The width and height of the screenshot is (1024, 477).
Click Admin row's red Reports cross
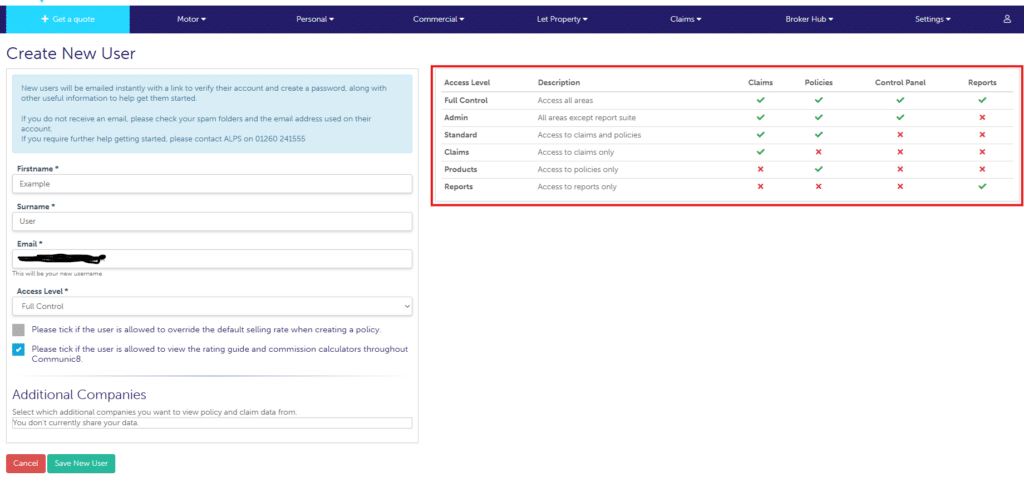[x=982, y=117]
